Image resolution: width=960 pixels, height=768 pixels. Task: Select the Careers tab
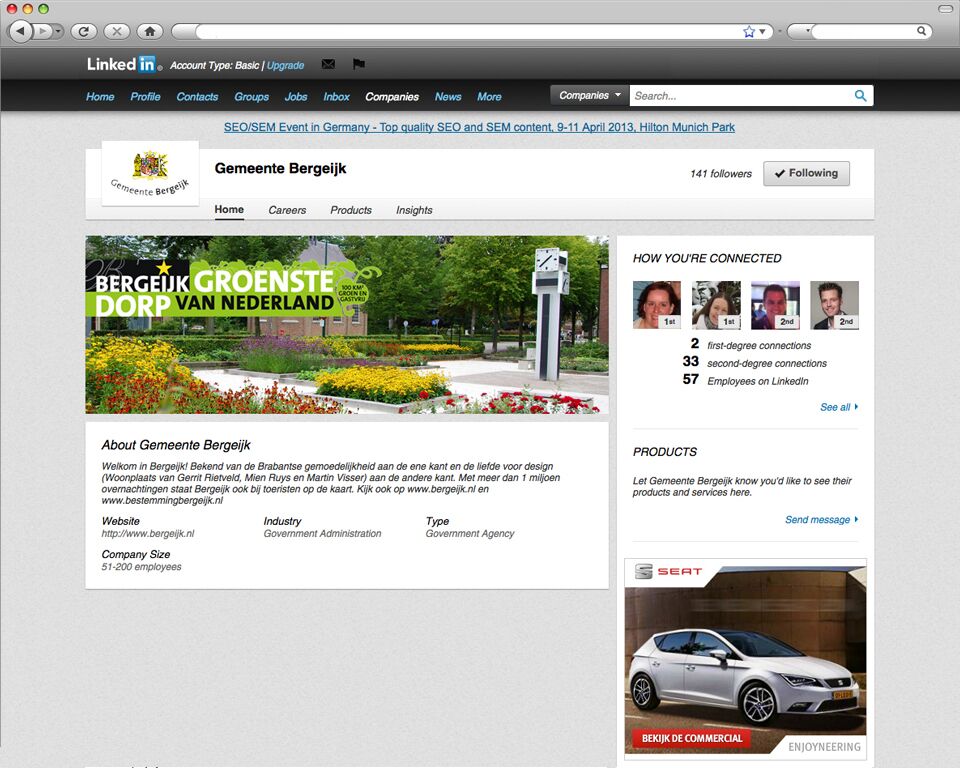287,210
